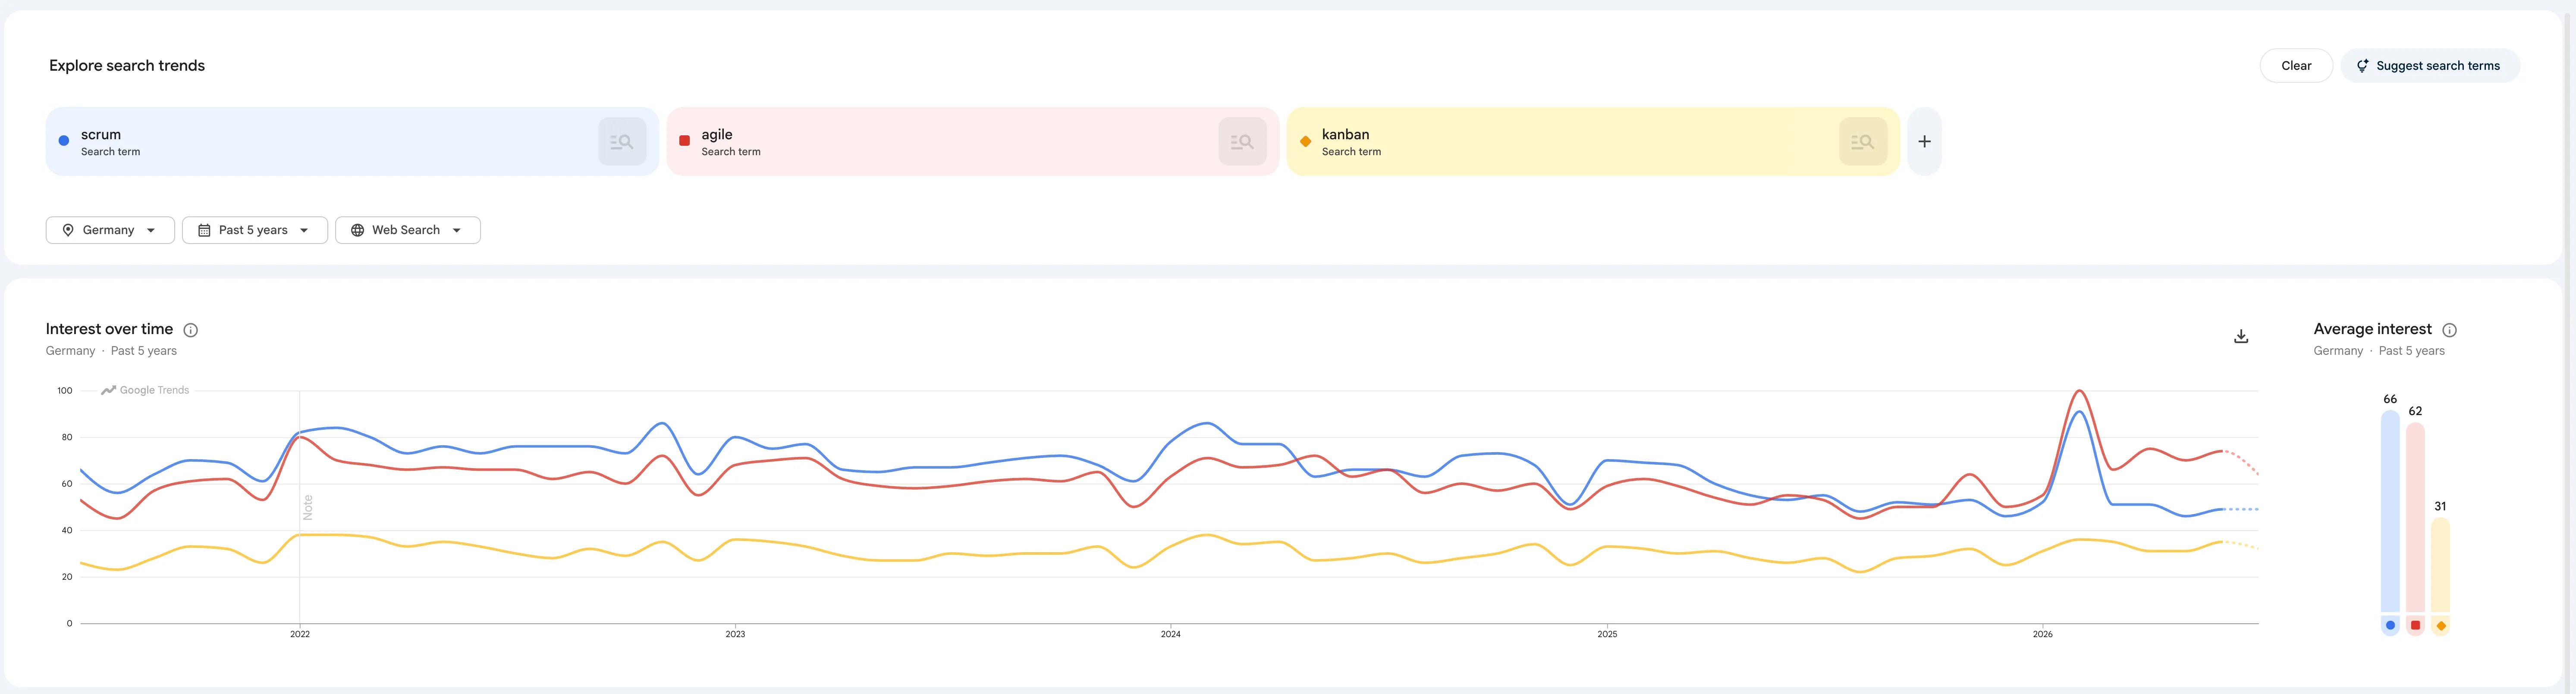Click the sparkle icon beside Suggest search terms
The width and height of the screenshot is (2576, 694).
click(x=2362, y=66)
